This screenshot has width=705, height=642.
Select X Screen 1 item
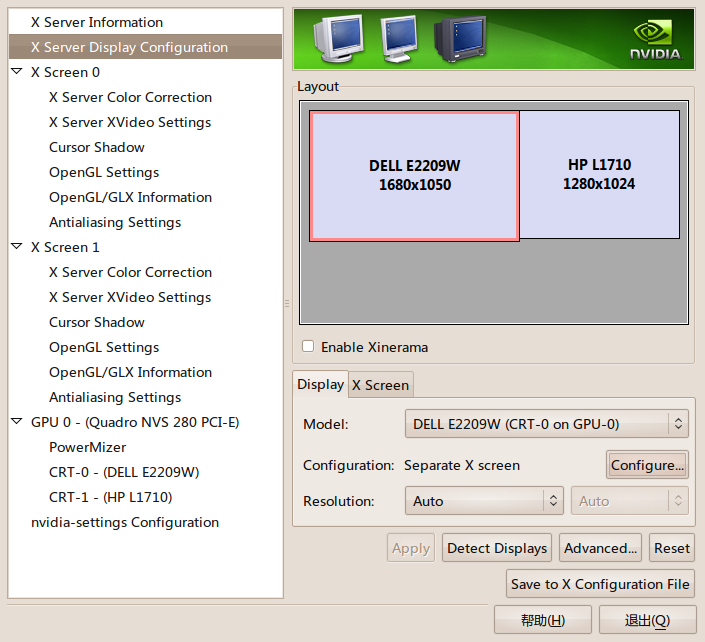pos(65,247)
